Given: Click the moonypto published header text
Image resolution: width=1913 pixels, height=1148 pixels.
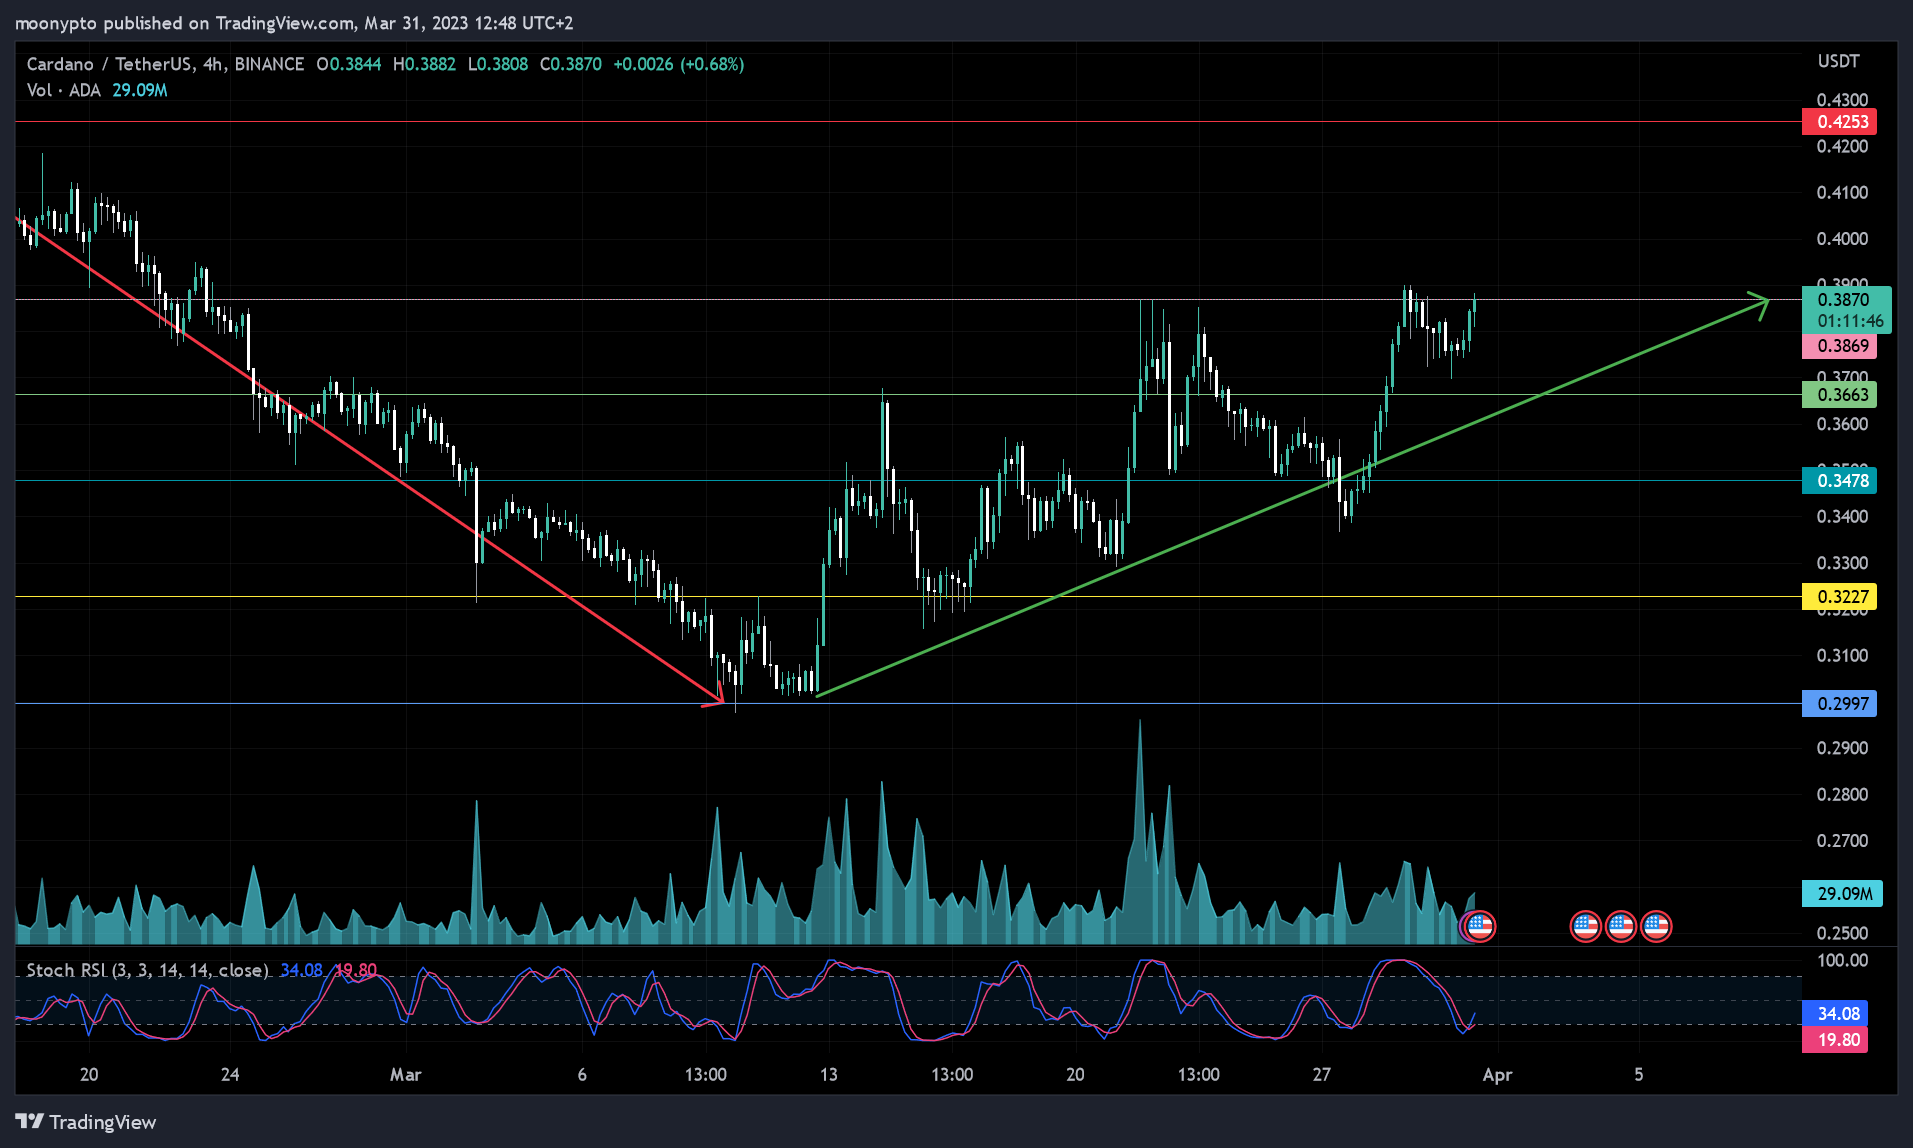Looking at the screenshot, I should click(294, 22).
